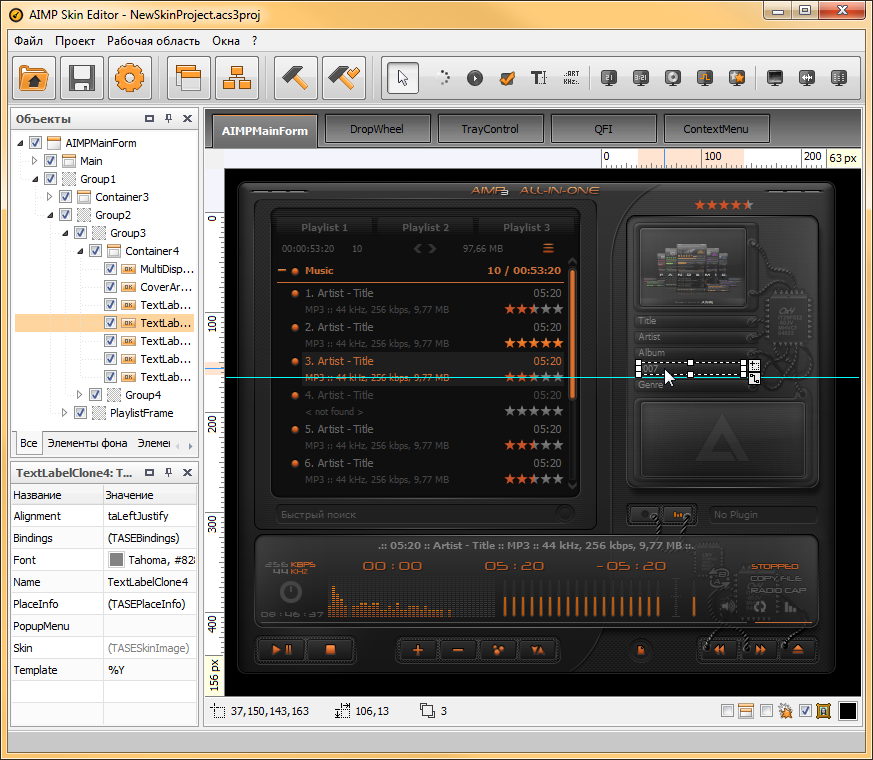Uncheck the visibility checkbox next to Container3
The width and height of the screenshot is (873, 760).
point(64,196)
